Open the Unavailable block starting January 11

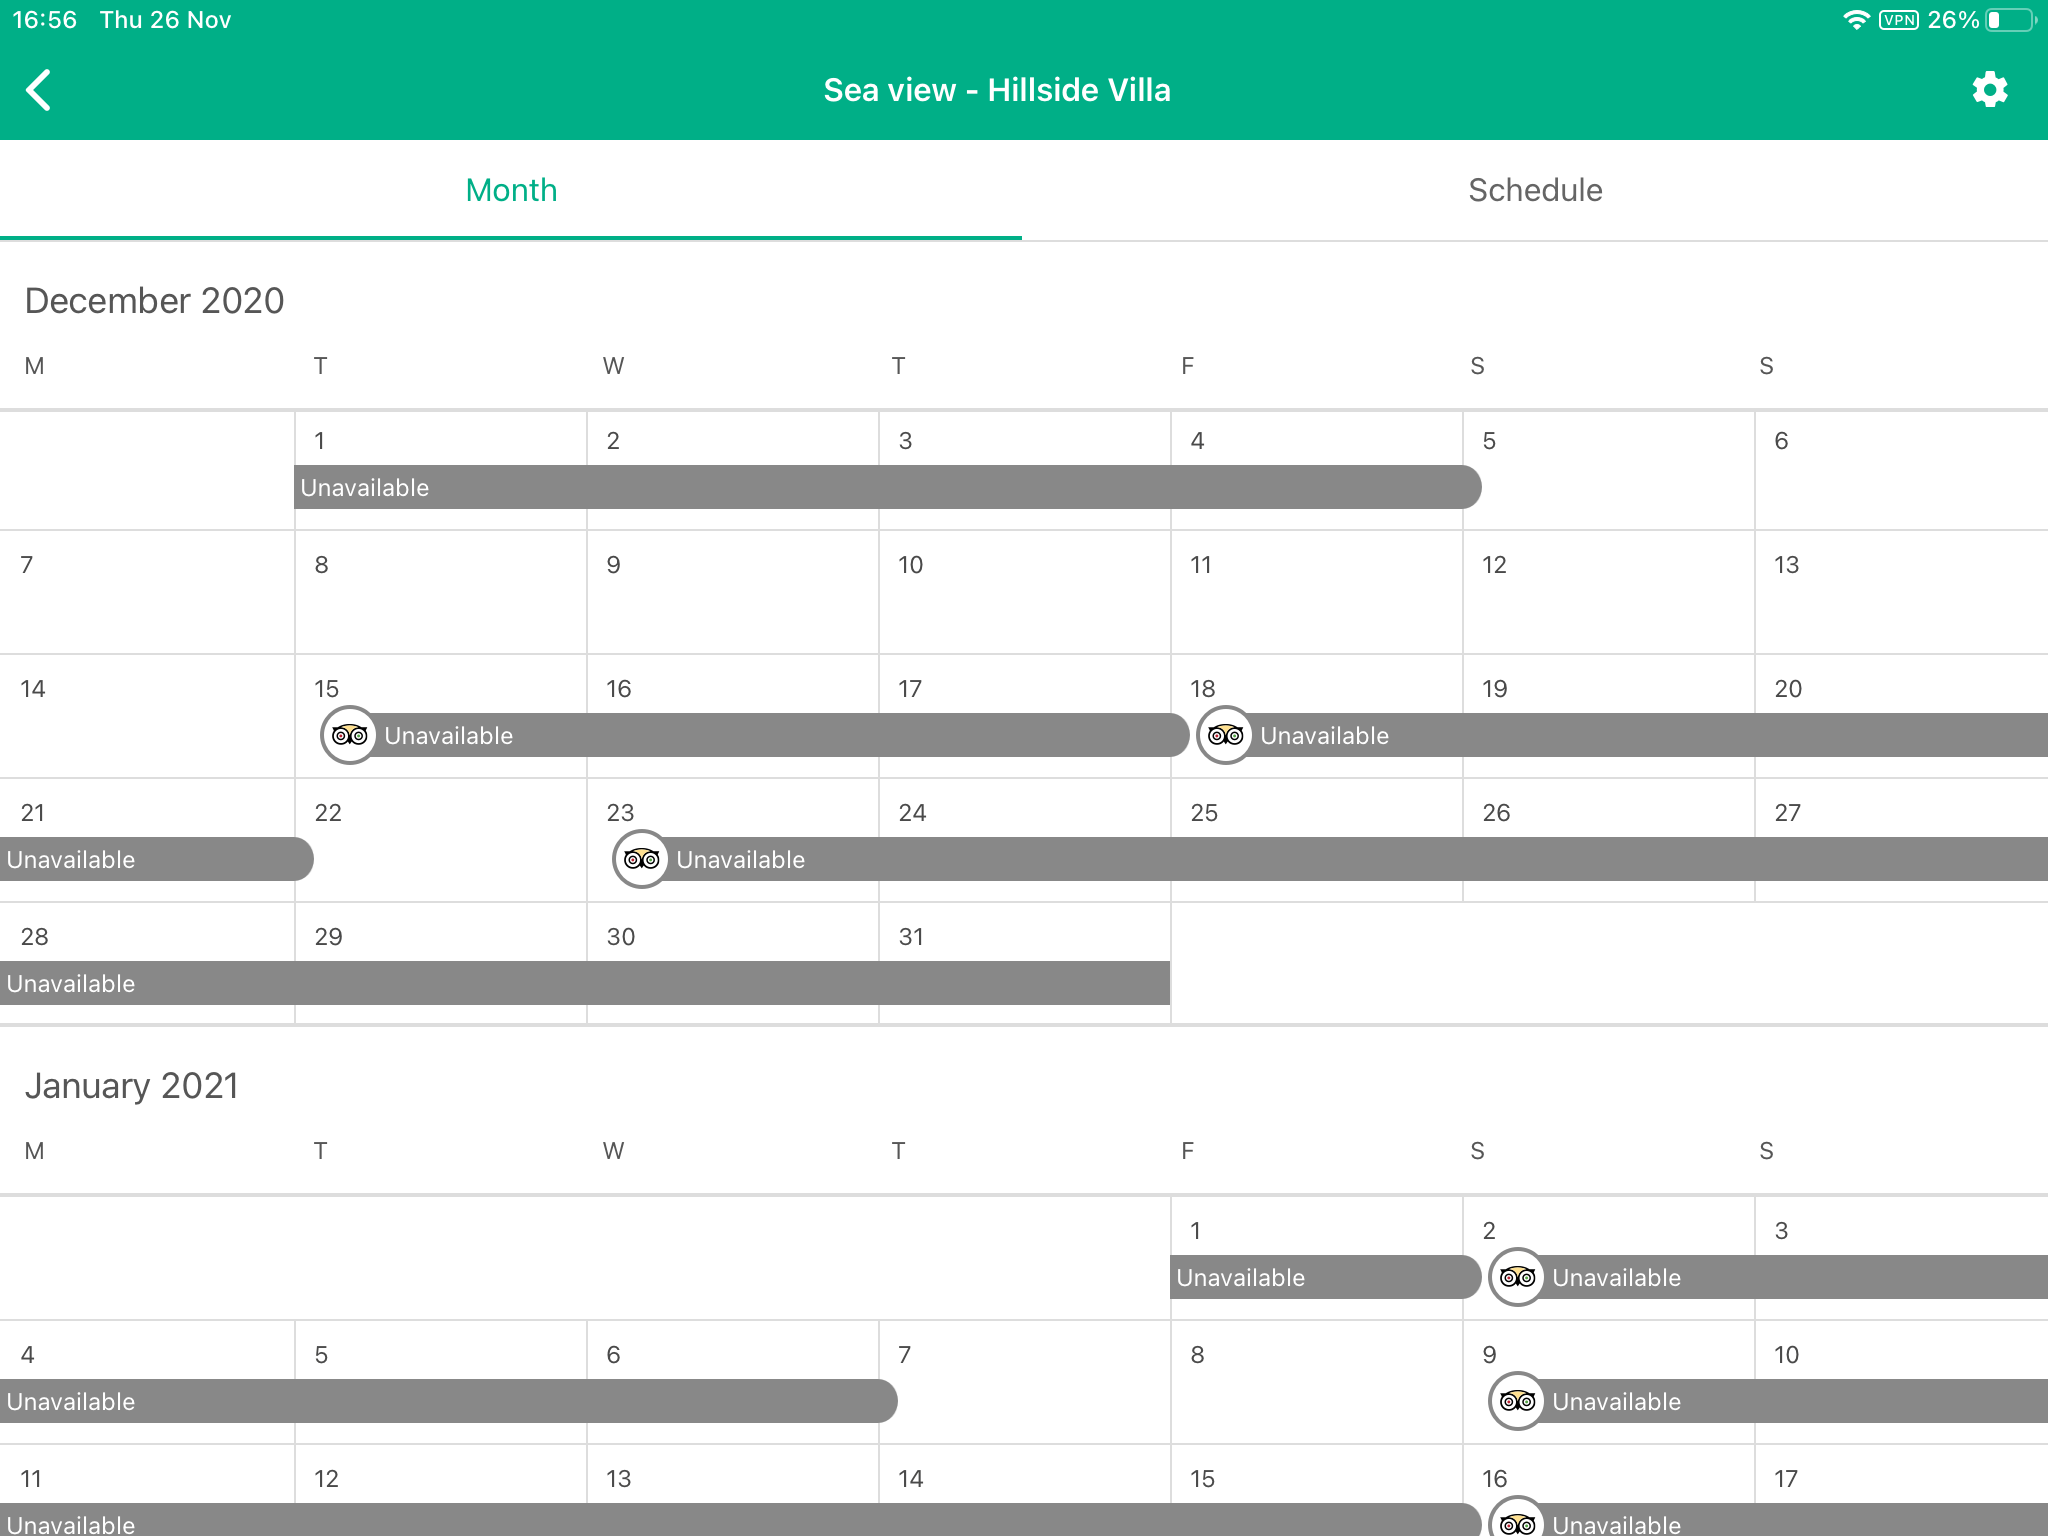coord(740,1520)
